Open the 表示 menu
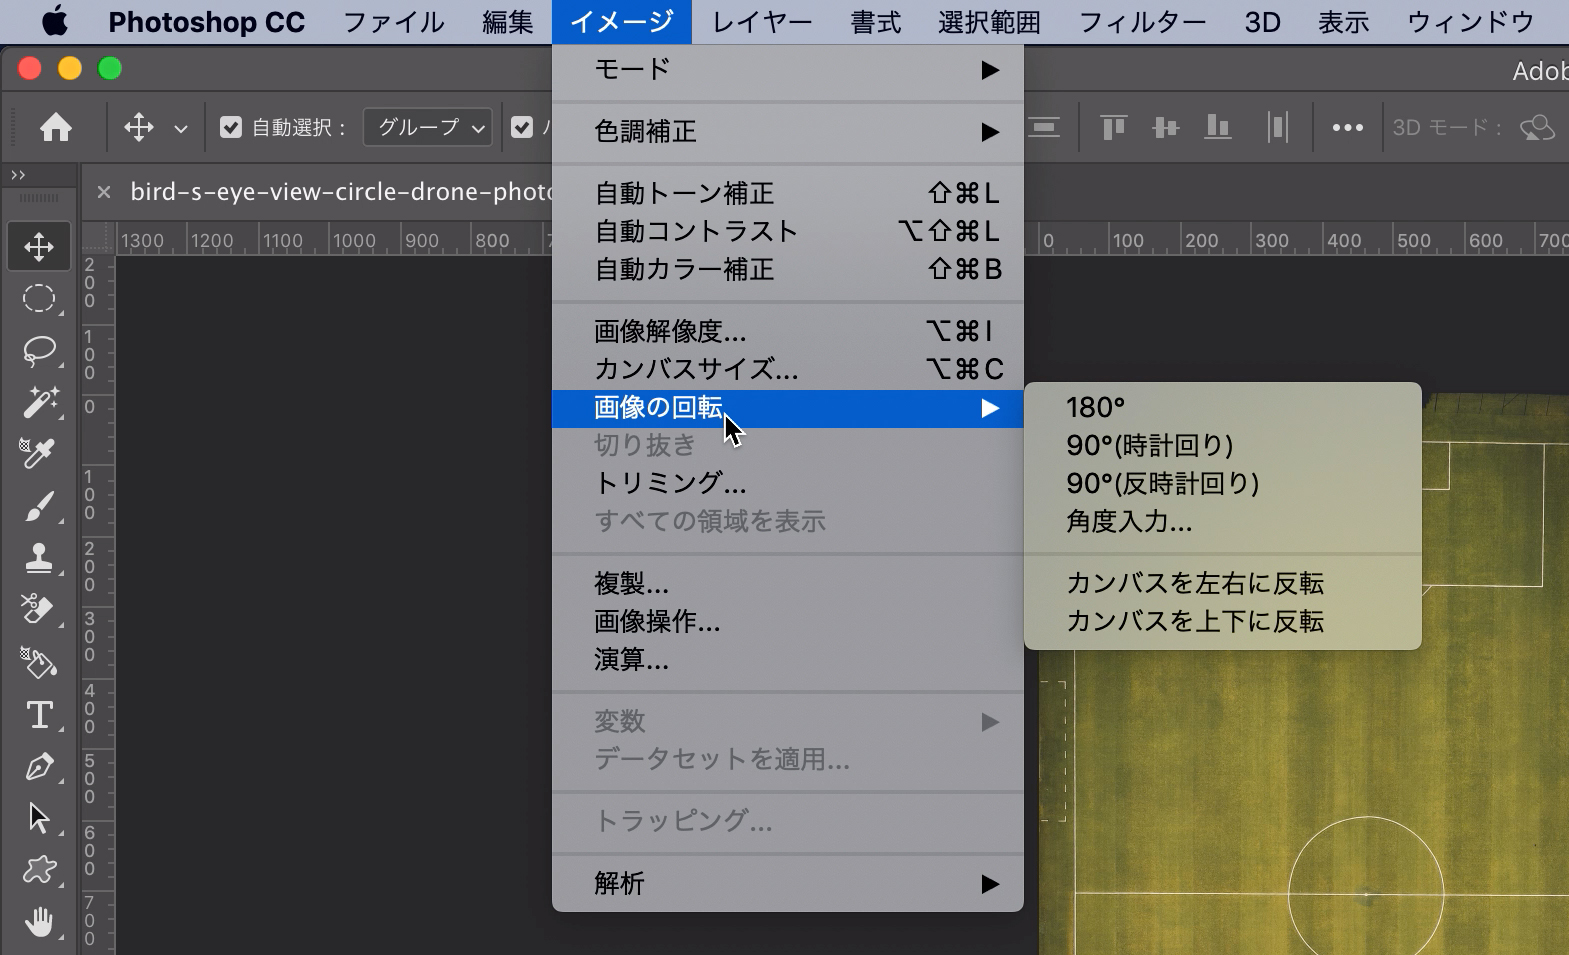The image size is (1569, 955). tap(1344, 21)
